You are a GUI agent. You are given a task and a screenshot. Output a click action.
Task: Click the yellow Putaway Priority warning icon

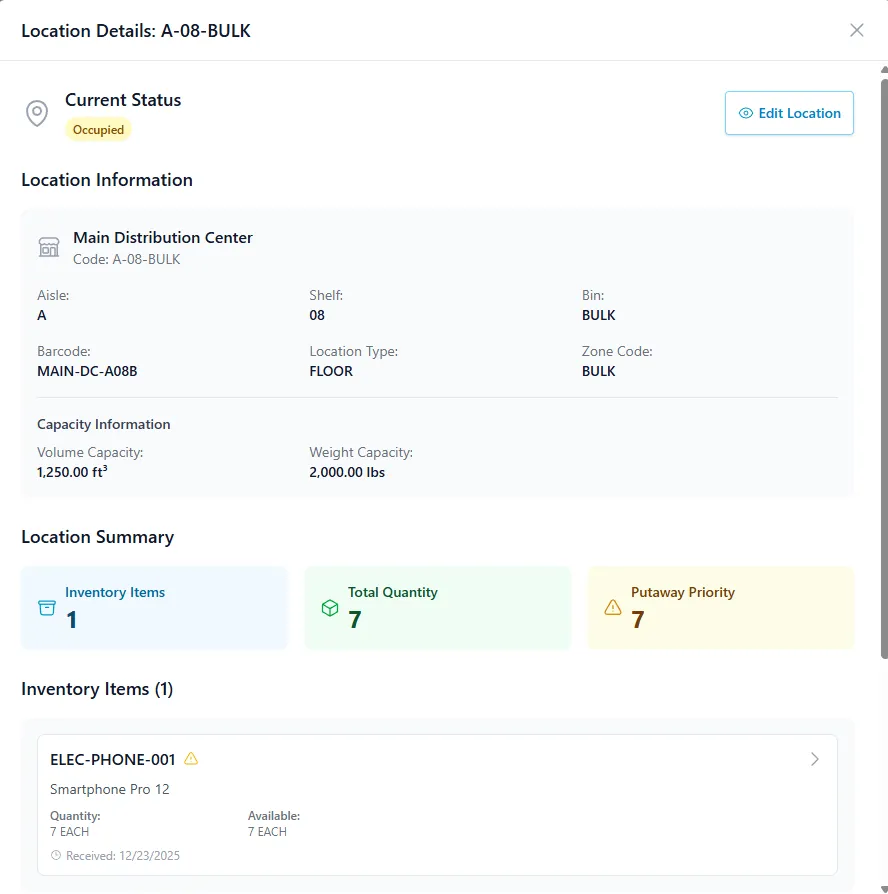613,607
